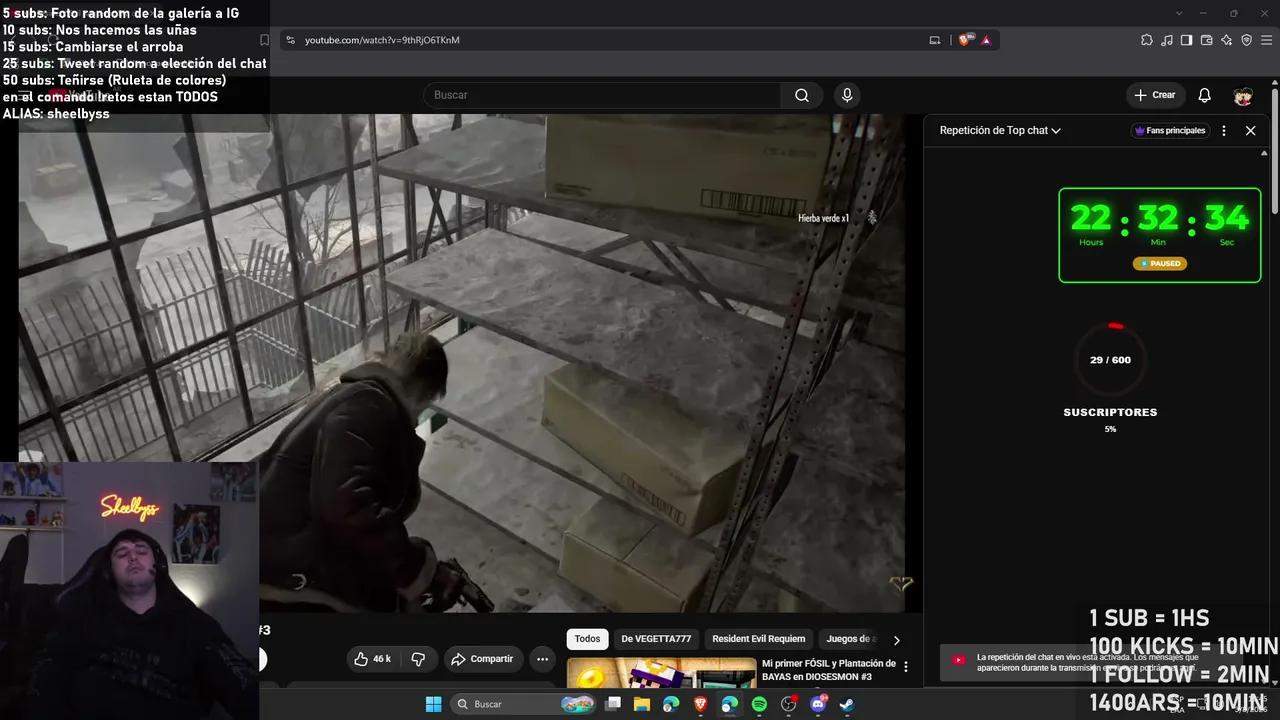Click the dislike thumbs-down button

click(x=418, y=659)
